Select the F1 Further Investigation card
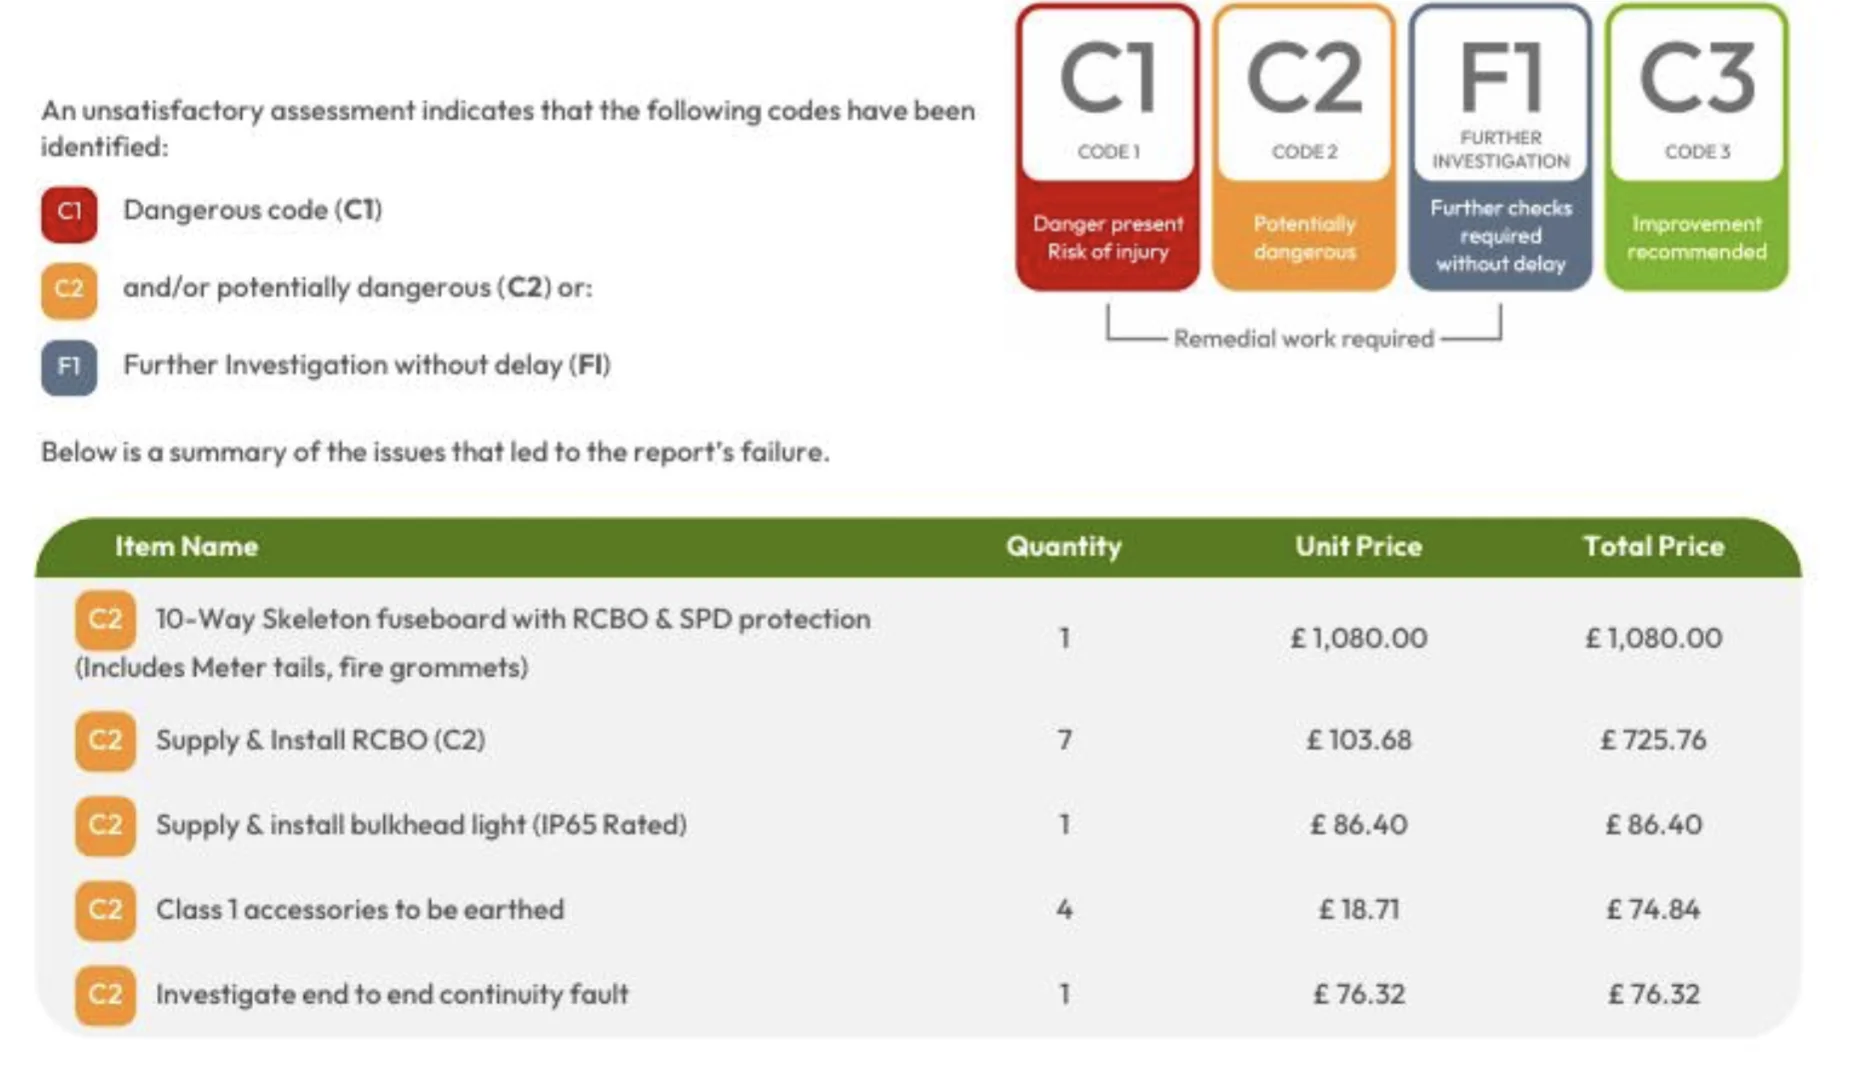Viewport: 1872px width, 1070px height. pyautogui.click(x=1500, y=148)
